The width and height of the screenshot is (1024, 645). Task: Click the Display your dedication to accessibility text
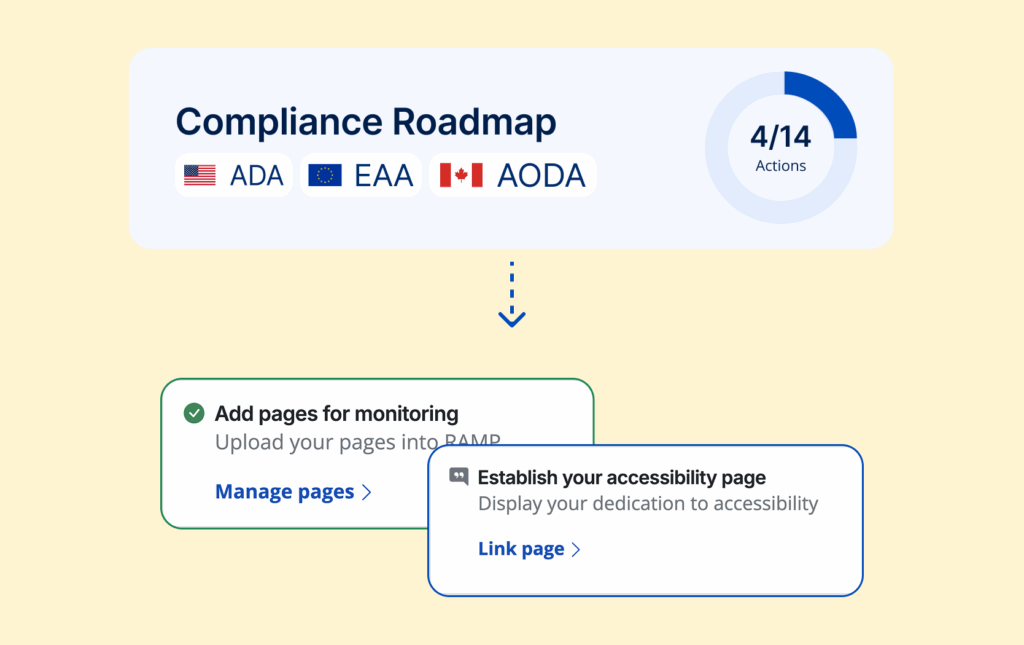coord(647,503)
